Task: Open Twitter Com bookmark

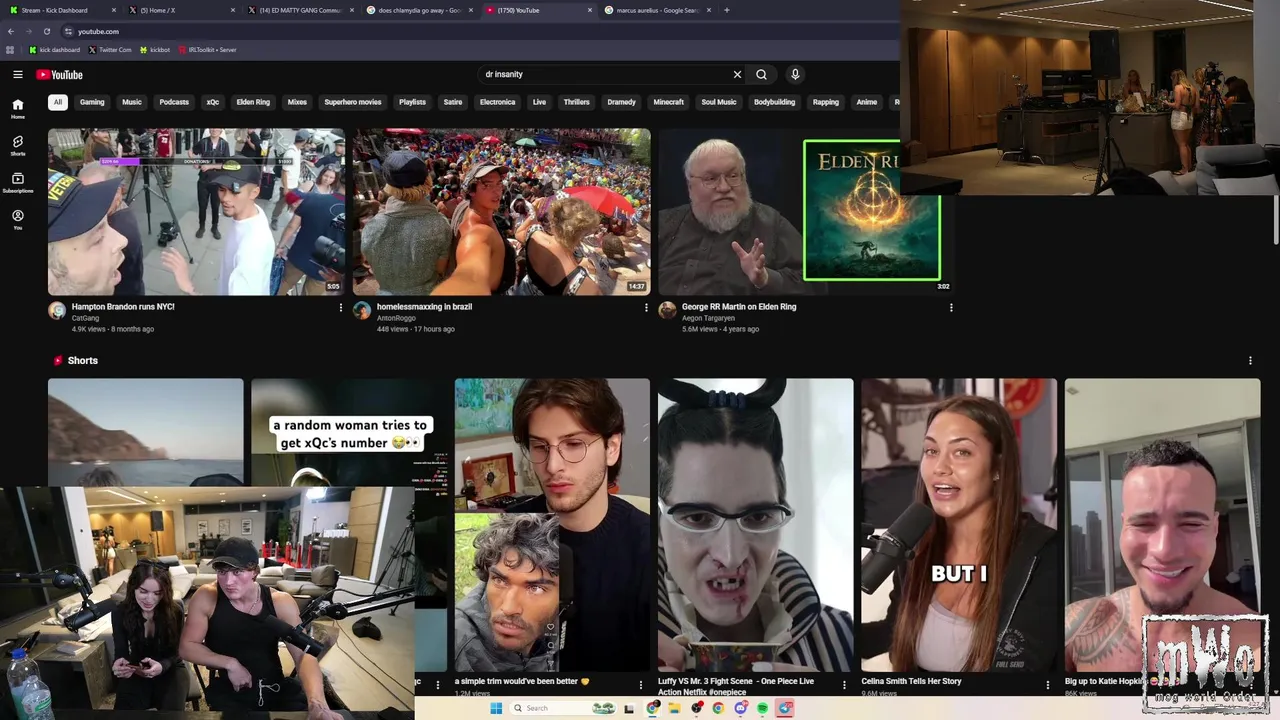Action: point(110,49)
